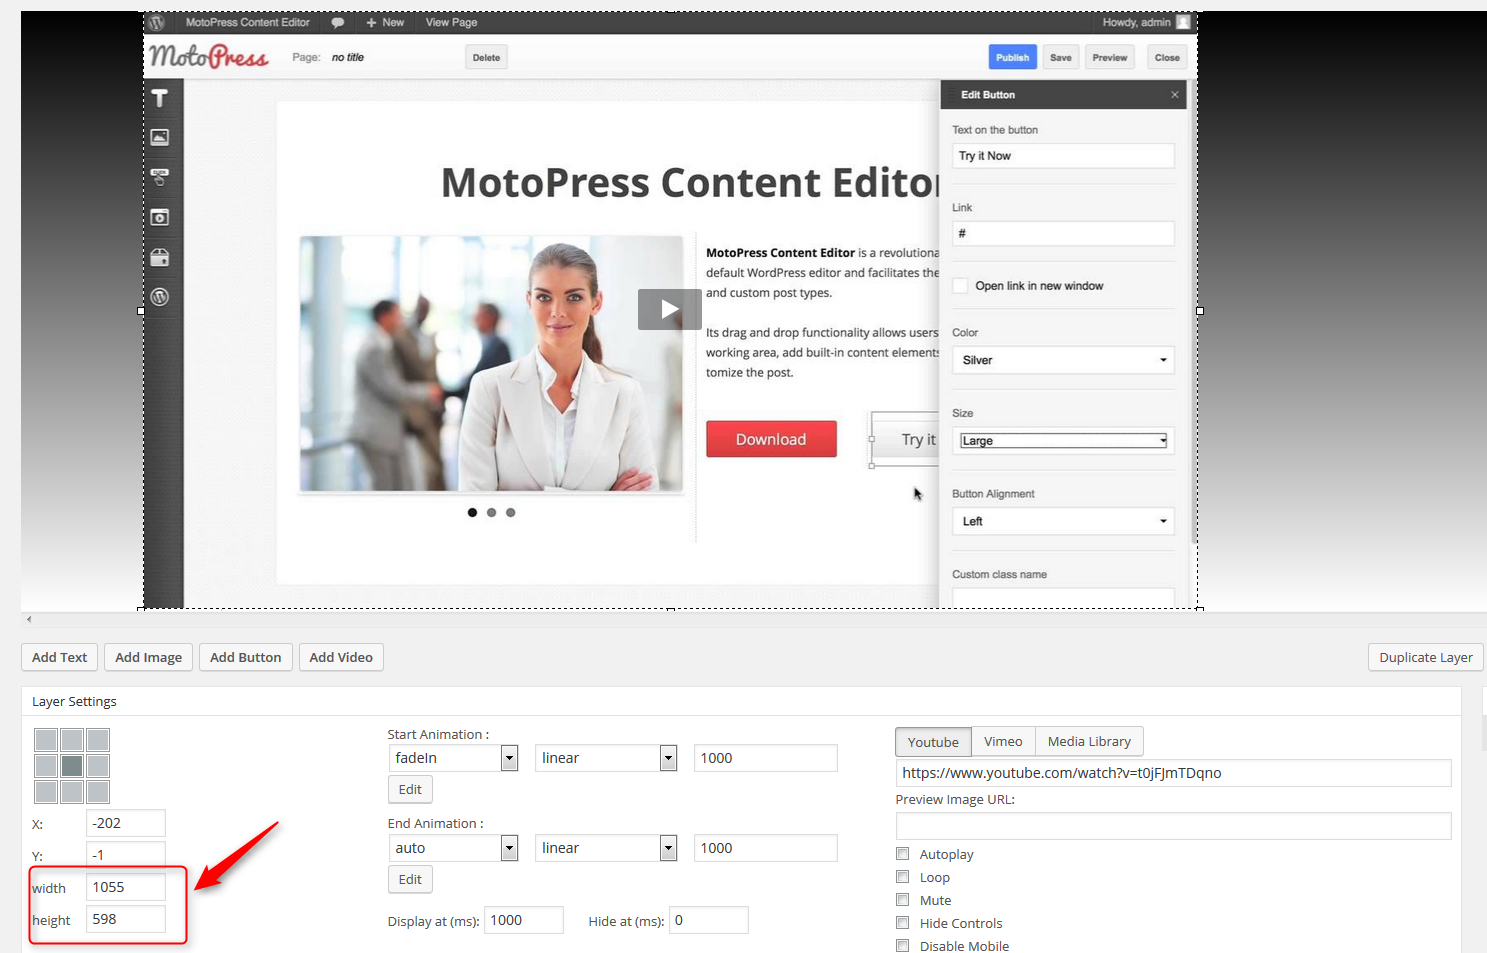Switch to the Vimeo tab
Viewport: 1487px width, 953px height.
point(1003,742)
